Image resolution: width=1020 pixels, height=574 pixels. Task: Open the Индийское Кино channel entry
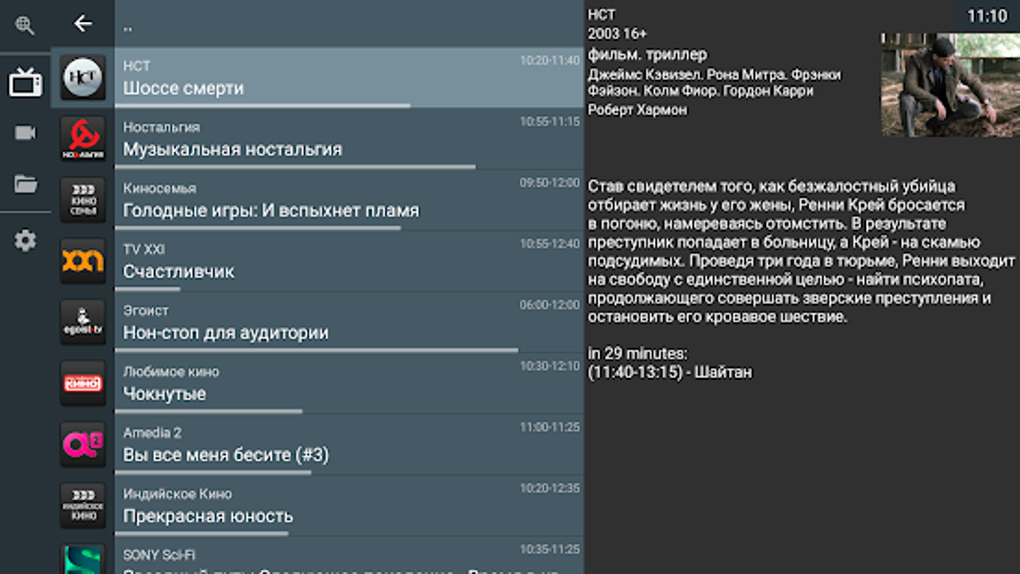point(350,506)
